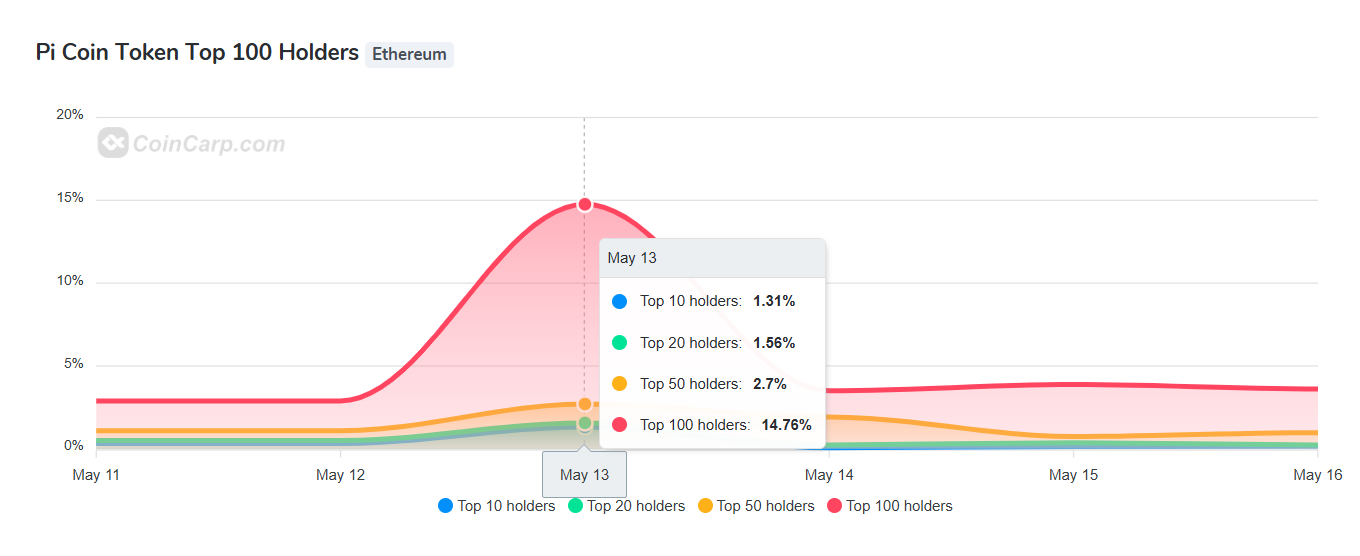Select the Ethereum chain badge
1360x556 pixels.
409,54
